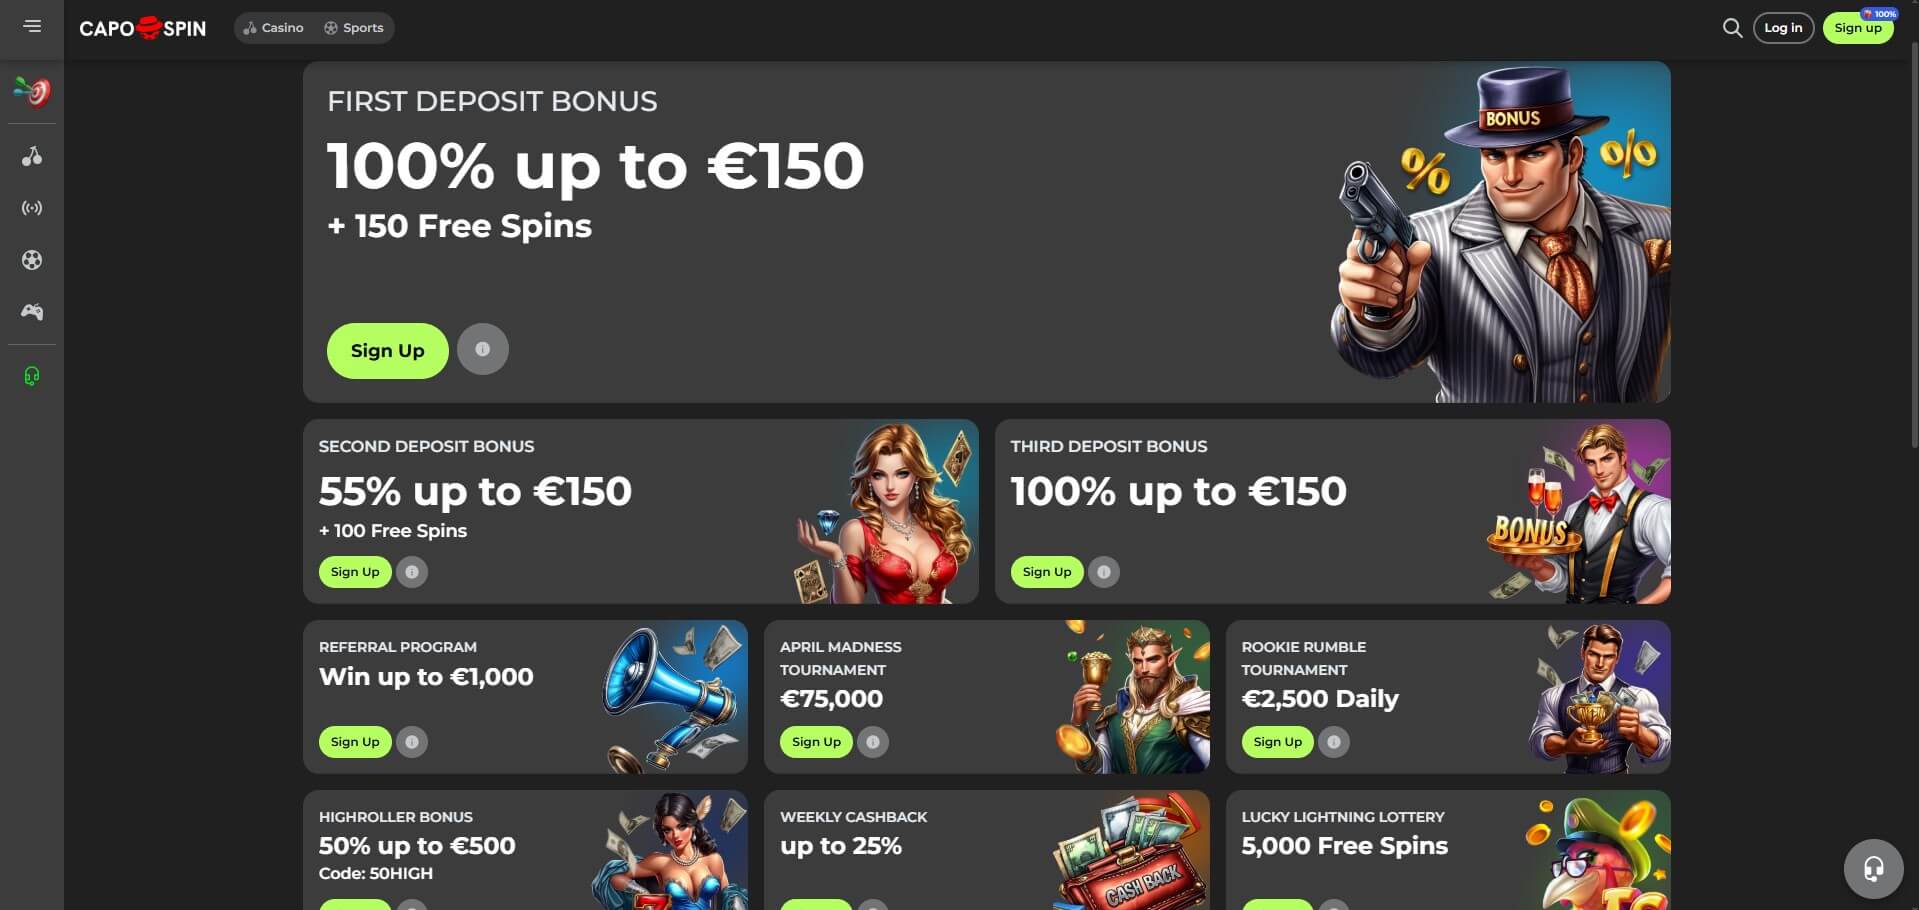Sign up for the Referral Program
The image size is (1919, 910).
pyautogui.click(x=355, y=742)
